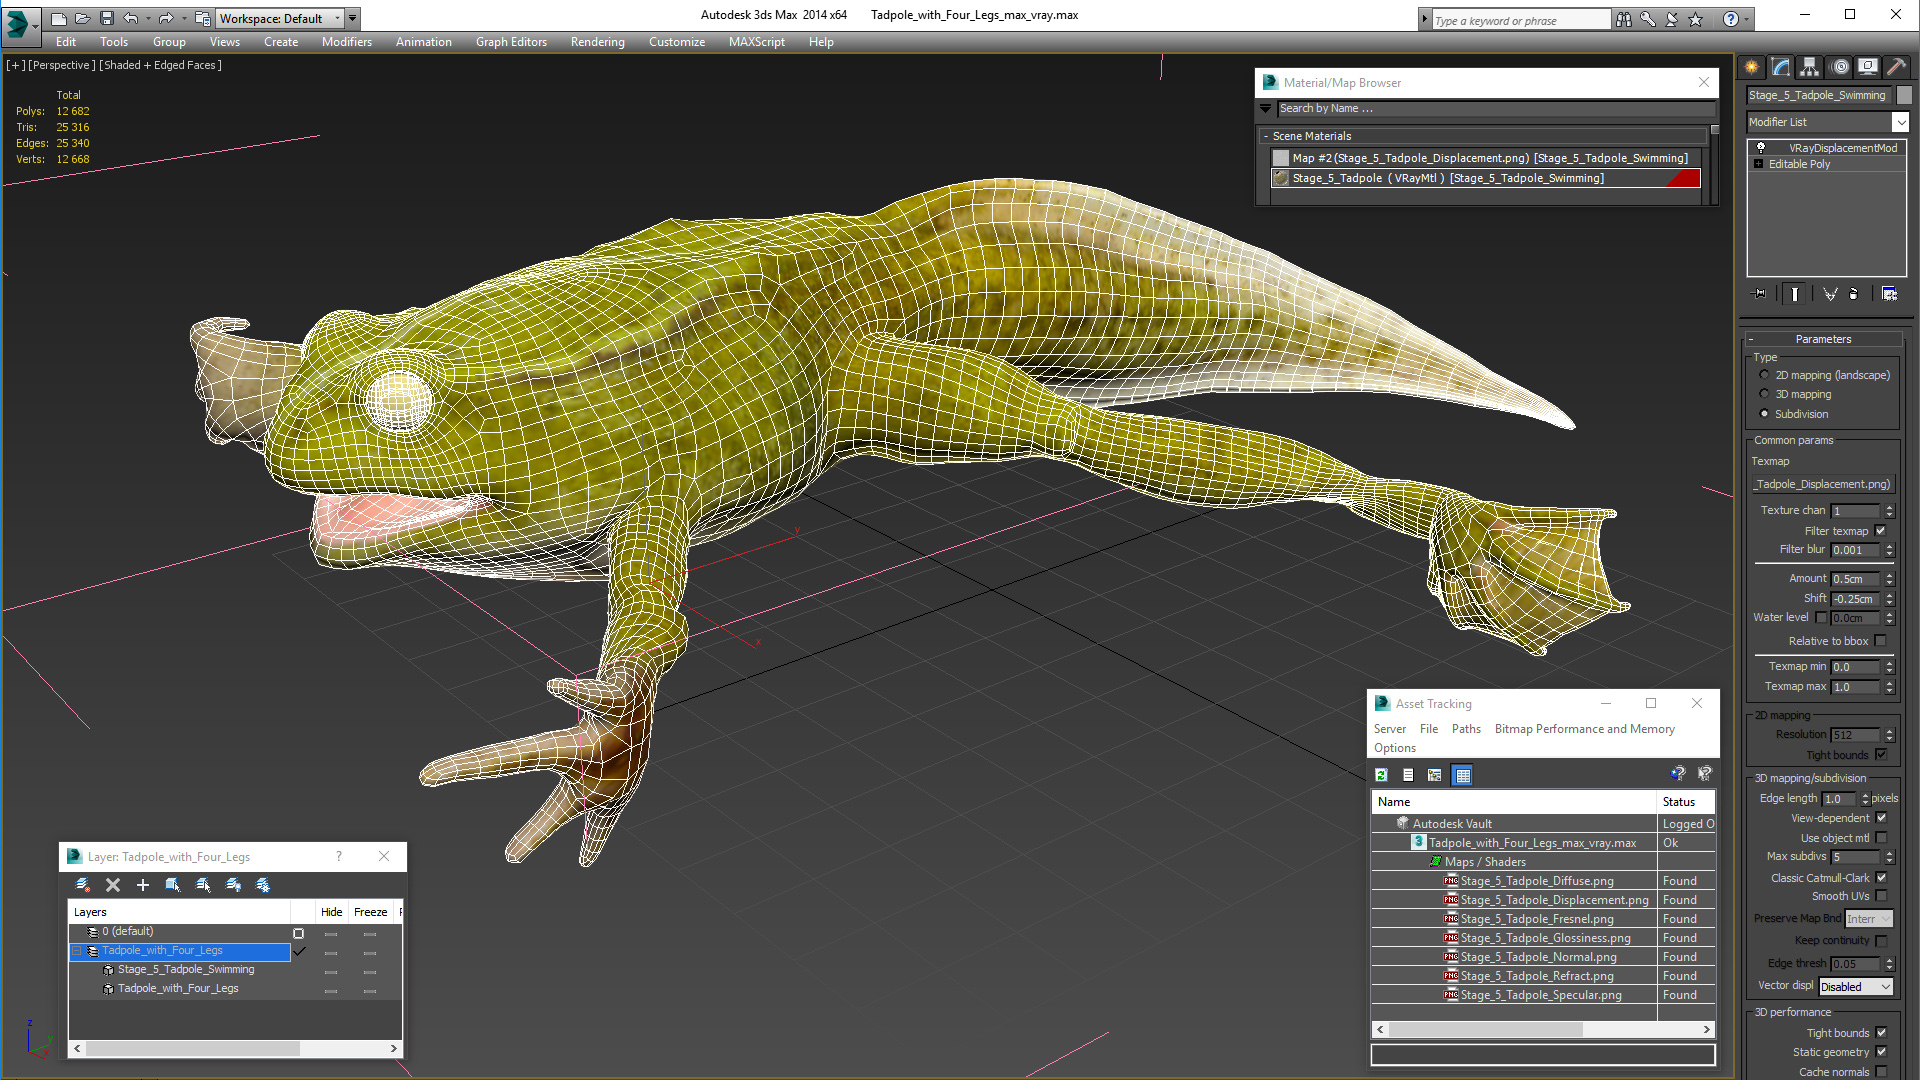The image size is (1920, 1080).
Task: Enable the Relative to bbox checkbox
Action: point(1880,641)
